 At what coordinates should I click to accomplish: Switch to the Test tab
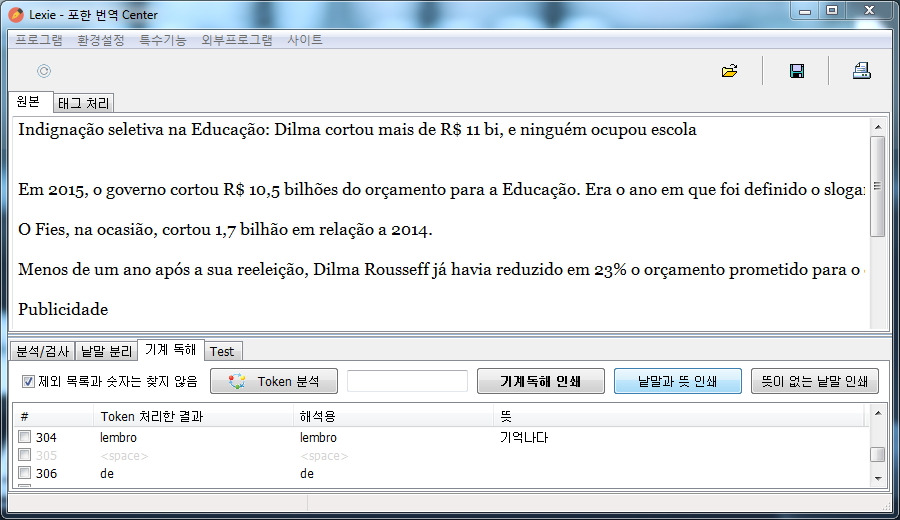(222, 351)
